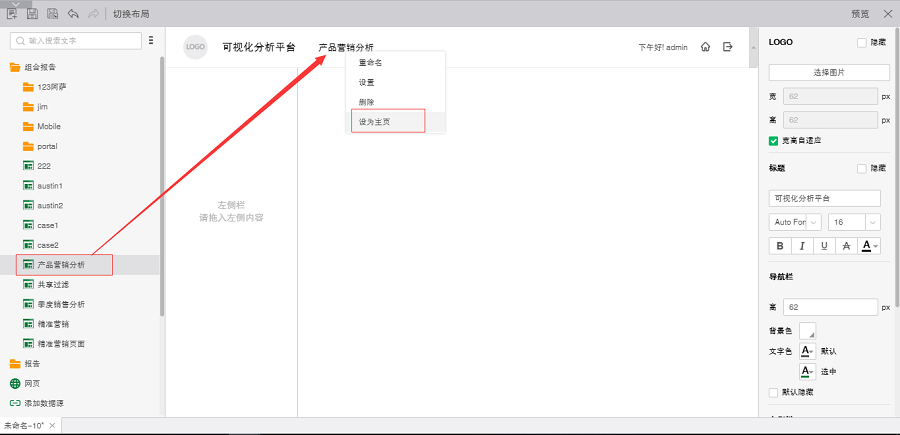Open the sidebar three-dot options menu

(x=151, y=41)
